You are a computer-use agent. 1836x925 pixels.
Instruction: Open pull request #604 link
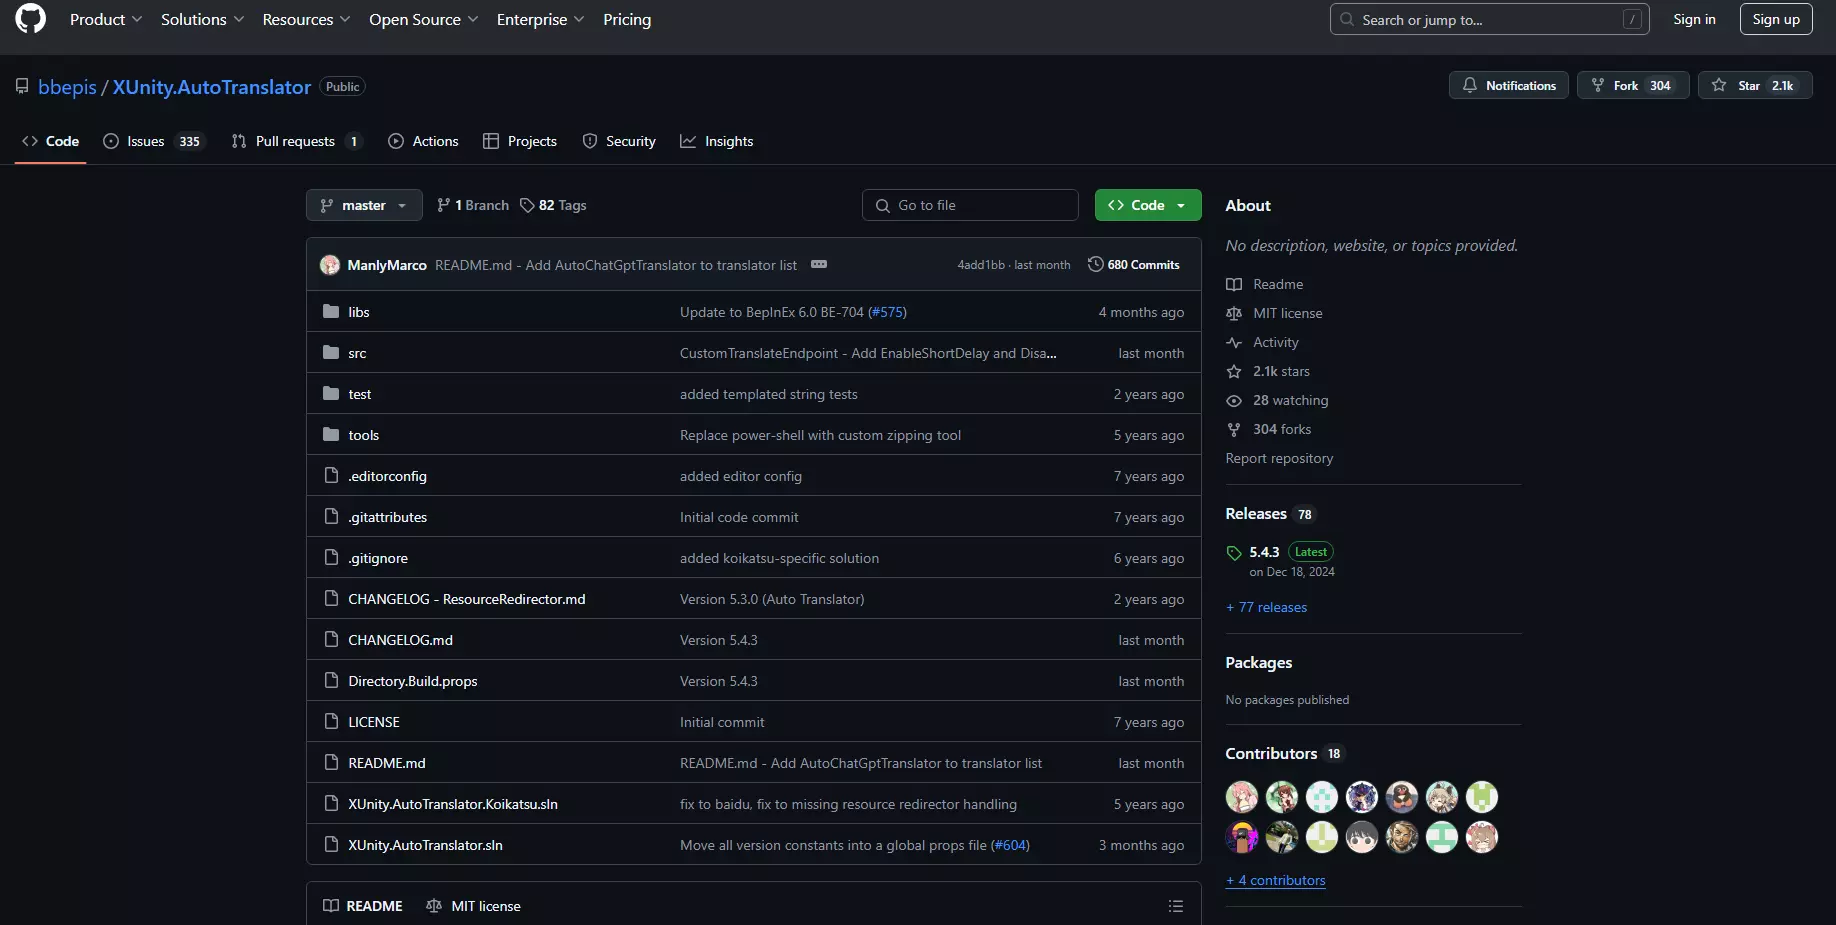tap(1010, 845)
